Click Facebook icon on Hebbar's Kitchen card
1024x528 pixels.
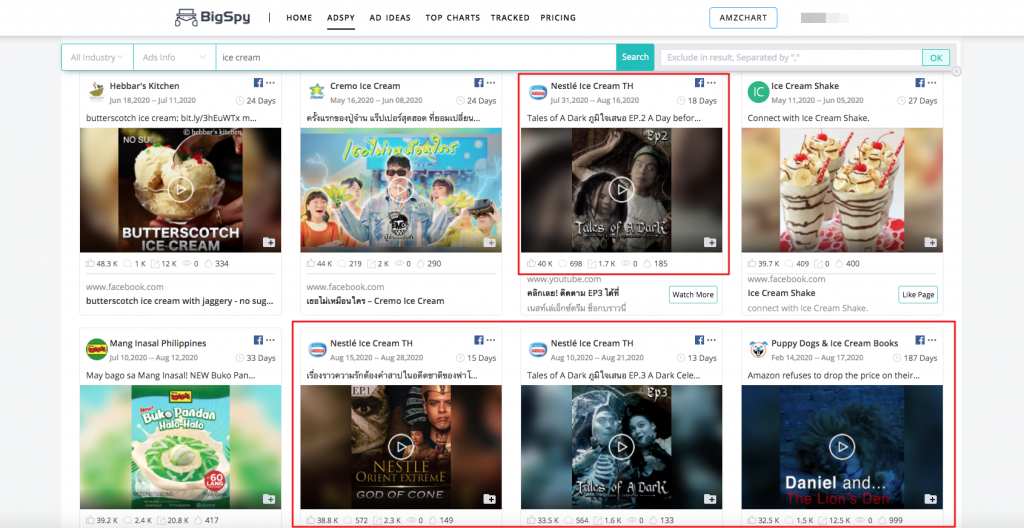258,83
